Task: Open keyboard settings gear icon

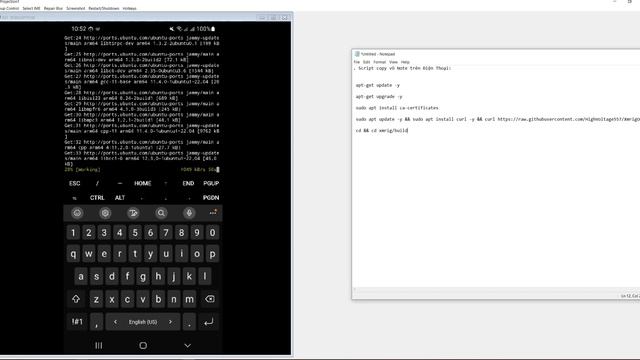Action: pos(105,213)
